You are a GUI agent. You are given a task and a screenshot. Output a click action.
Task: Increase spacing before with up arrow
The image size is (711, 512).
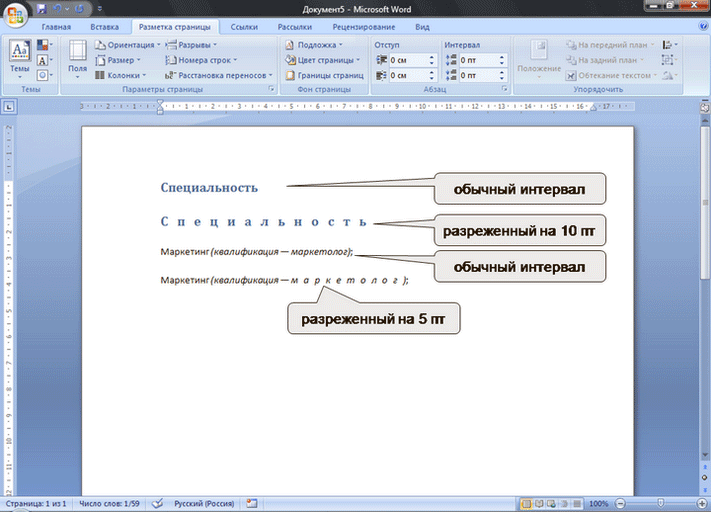point(502,57)
